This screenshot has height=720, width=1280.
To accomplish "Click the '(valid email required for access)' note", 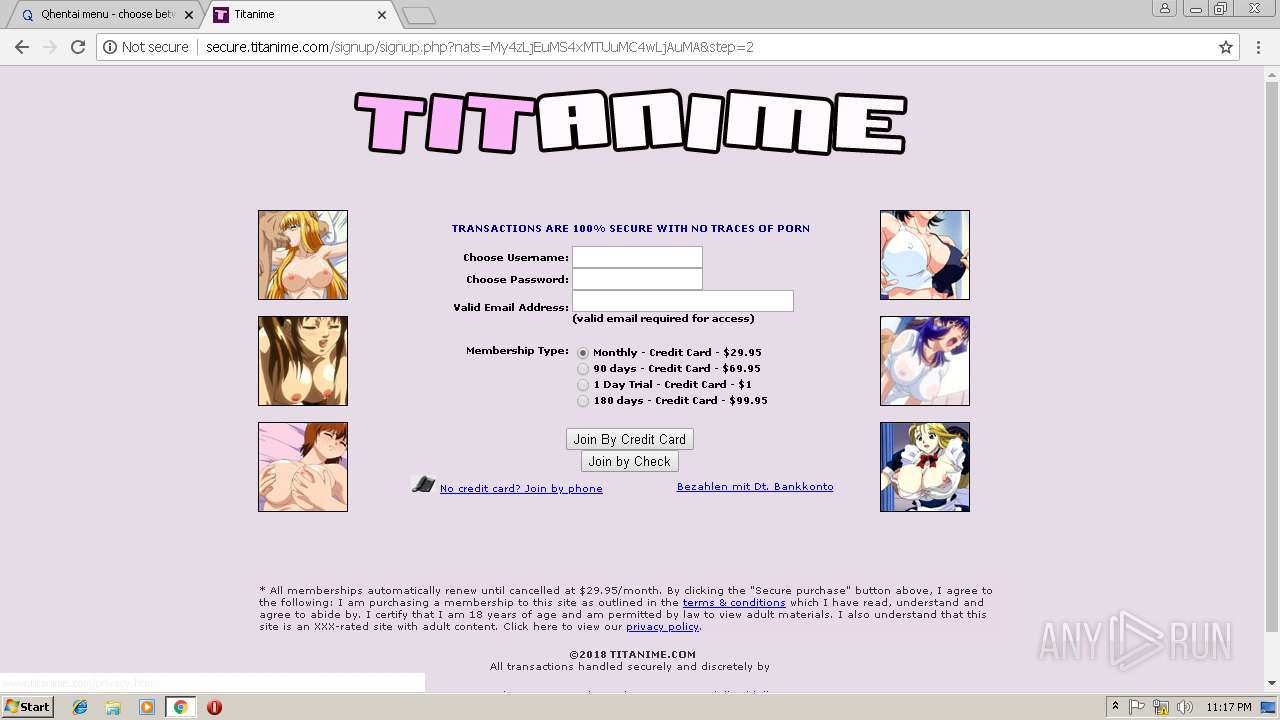I will (x=663, y=318).
